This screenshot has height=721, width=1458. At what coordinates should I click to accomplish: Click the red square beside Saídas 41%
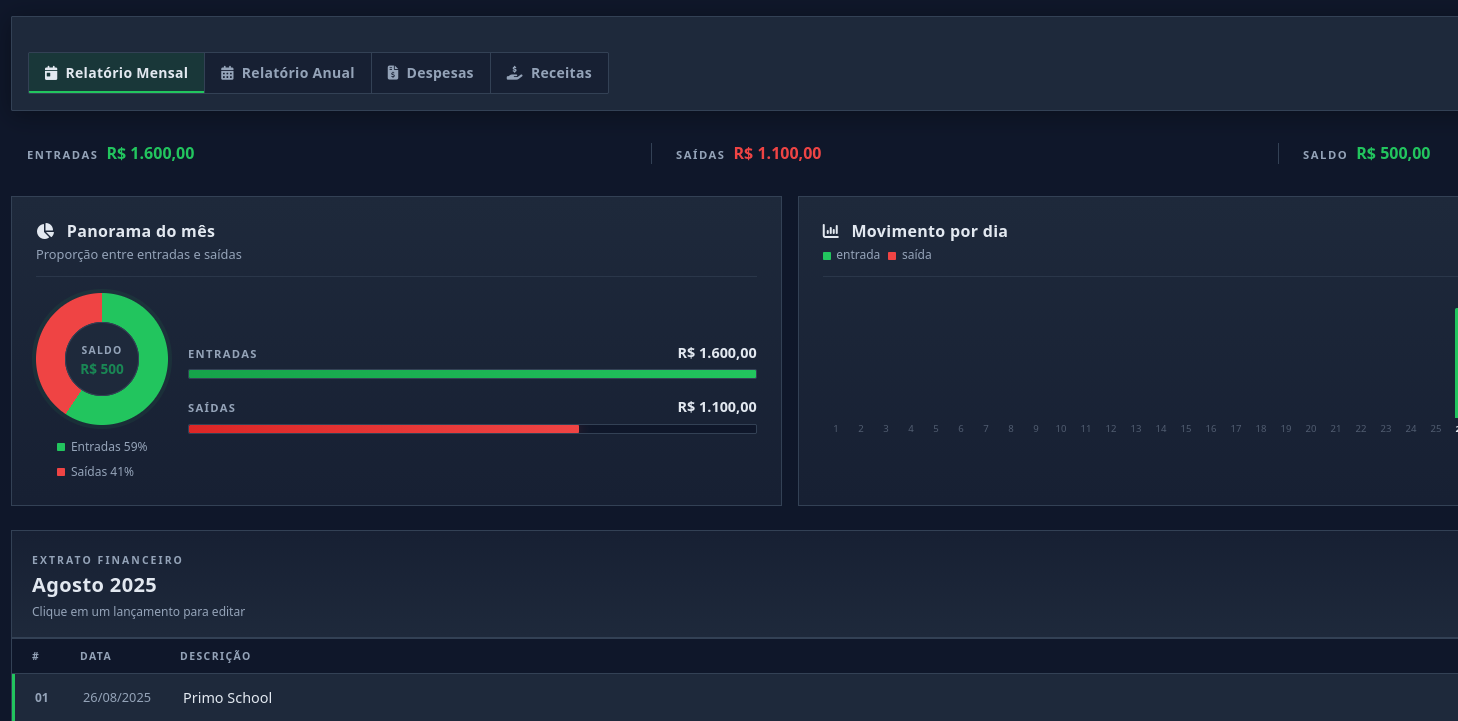(x=61, y=472)
